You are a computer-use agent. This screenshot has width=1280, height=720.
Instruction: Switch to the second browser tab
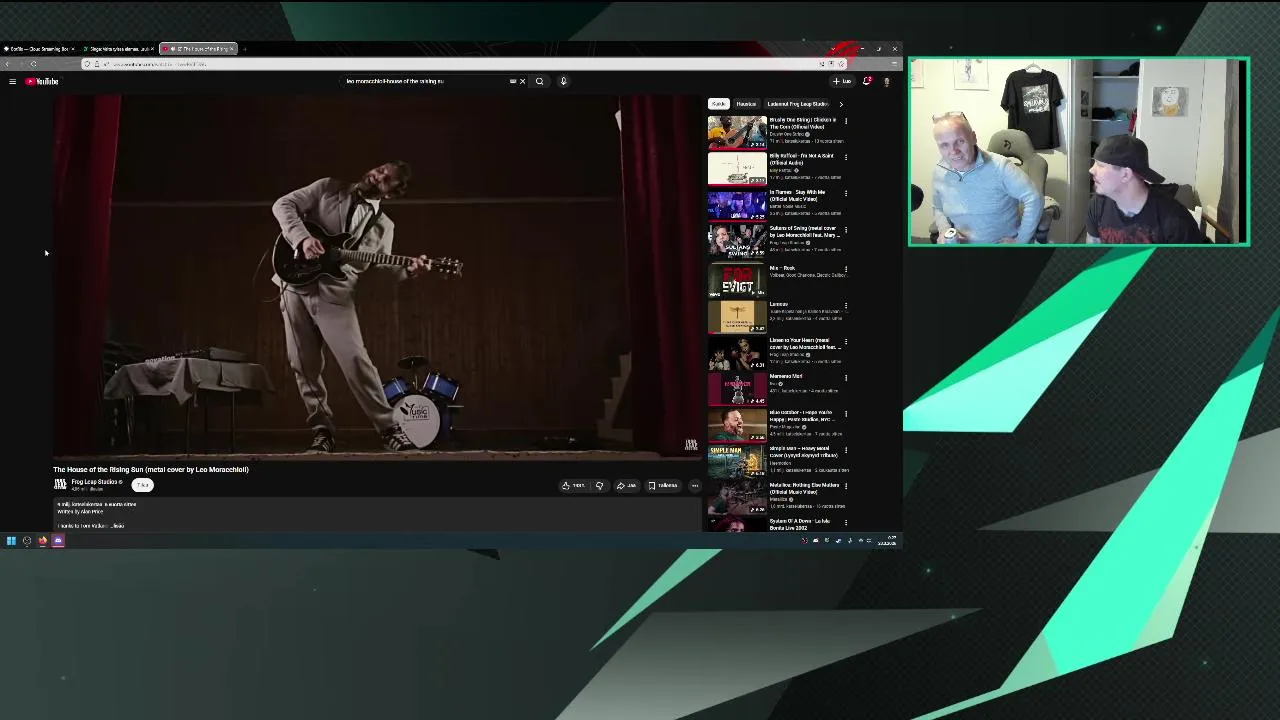(x=118, y=49)
